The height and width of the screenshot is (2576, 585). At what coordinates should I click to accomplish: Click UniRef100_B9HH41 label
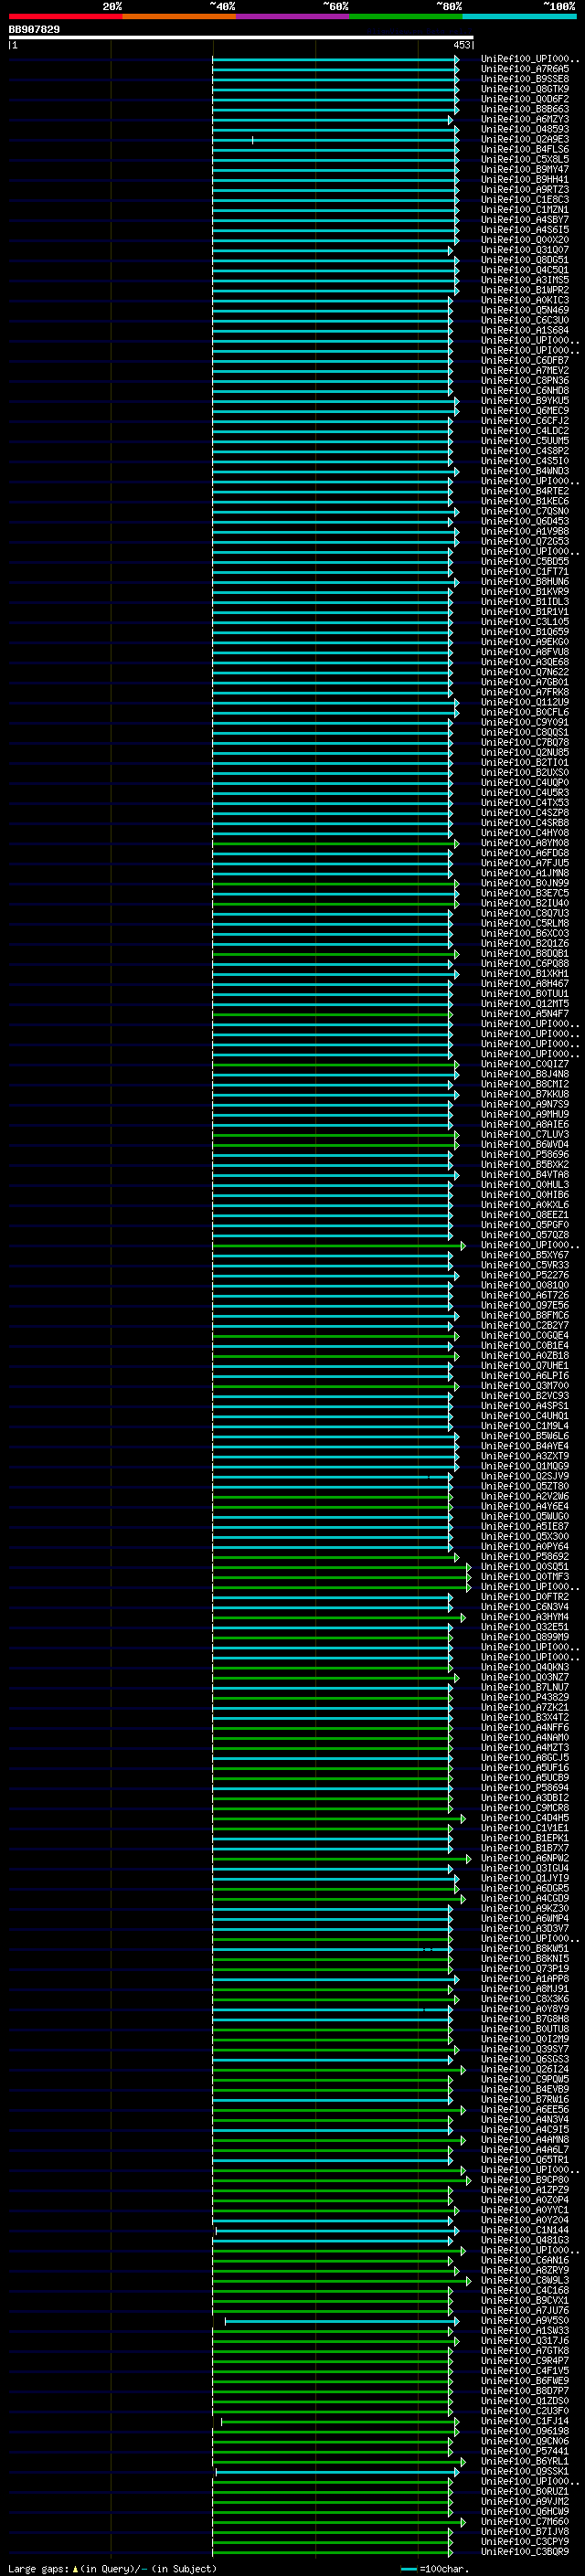(x=525, y=180)
